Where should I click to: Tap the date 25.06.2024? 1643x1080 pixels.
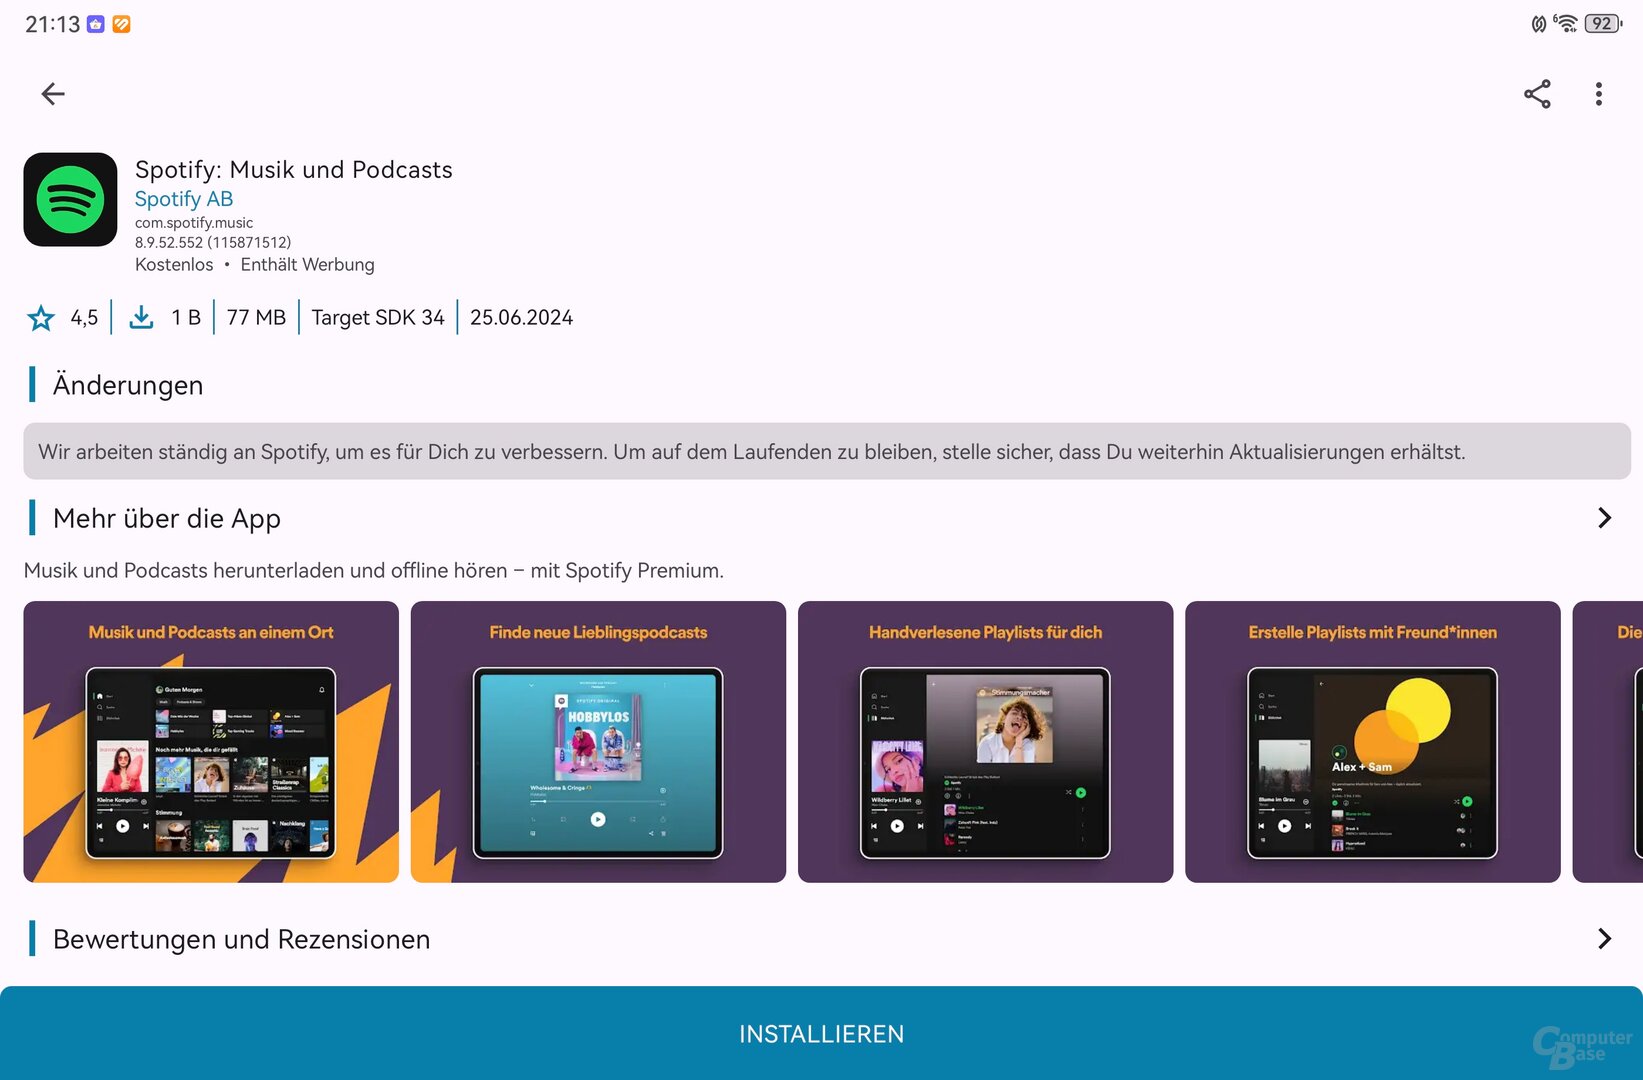tap(522, 318)
